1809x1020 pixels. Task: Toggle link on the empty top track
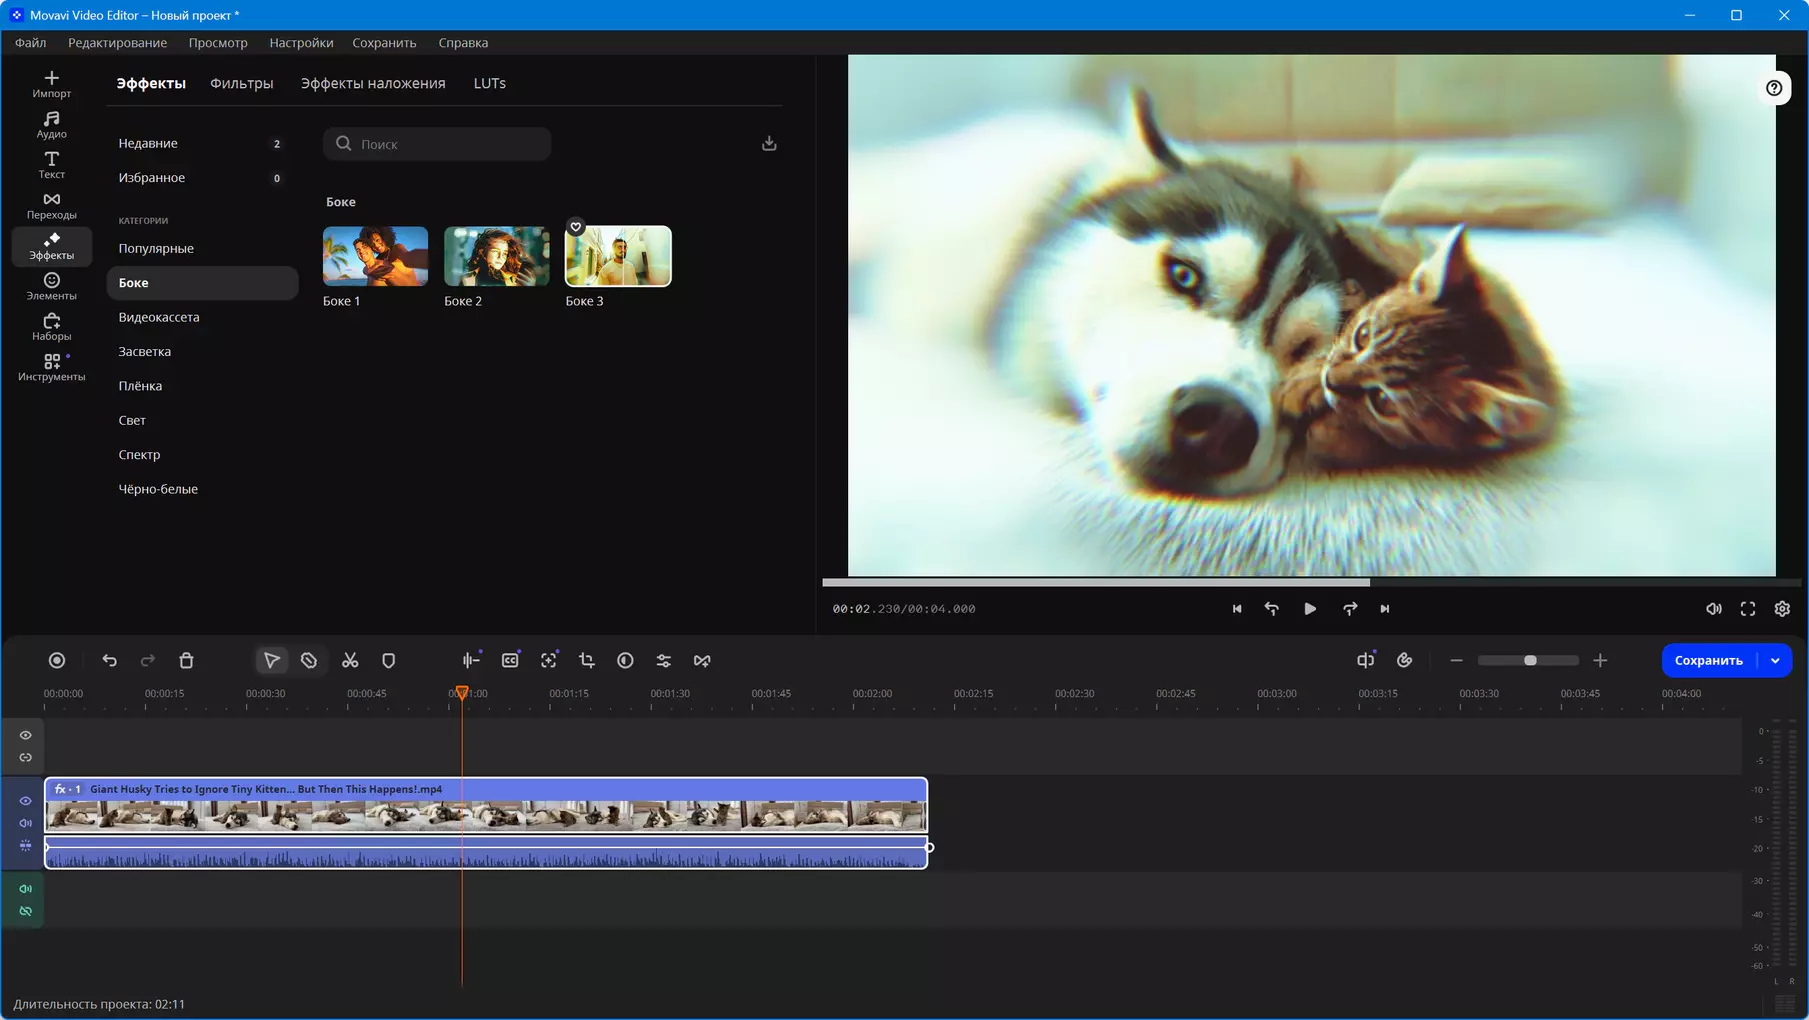[x=26, y=757]
